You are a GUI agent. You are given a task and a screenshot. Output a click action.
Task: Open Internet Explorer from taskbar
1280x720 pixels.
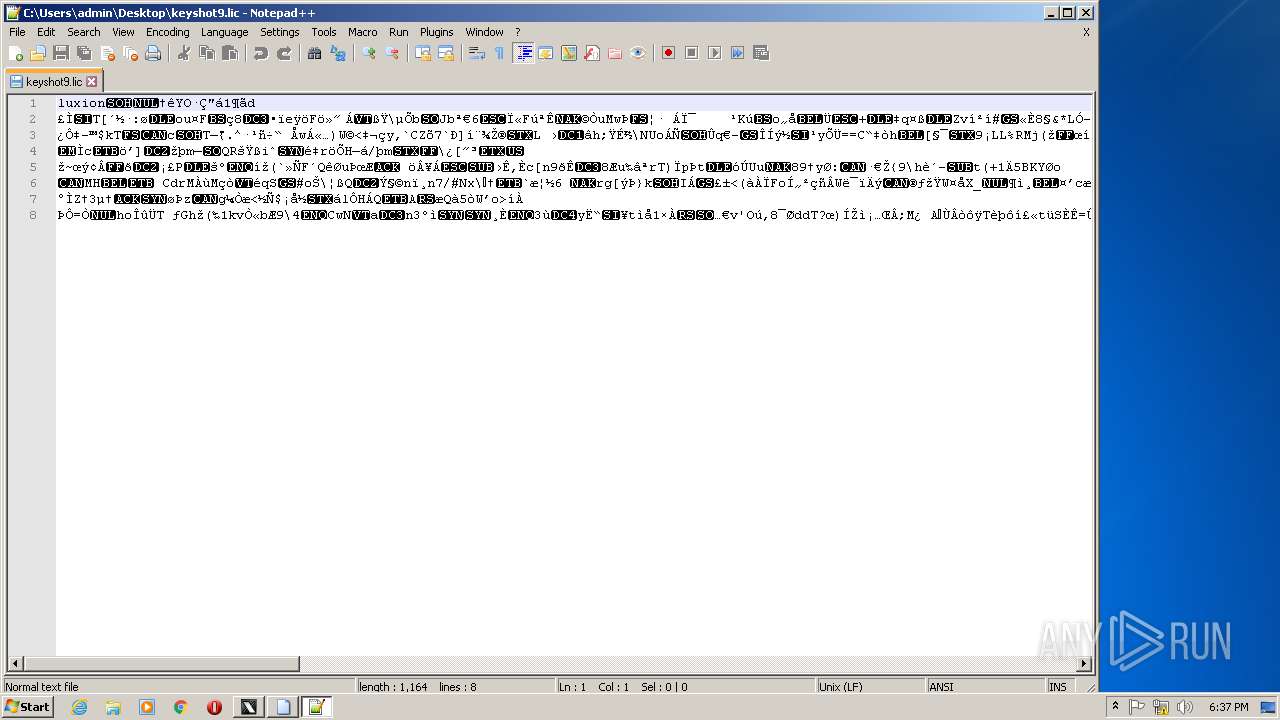79,707
